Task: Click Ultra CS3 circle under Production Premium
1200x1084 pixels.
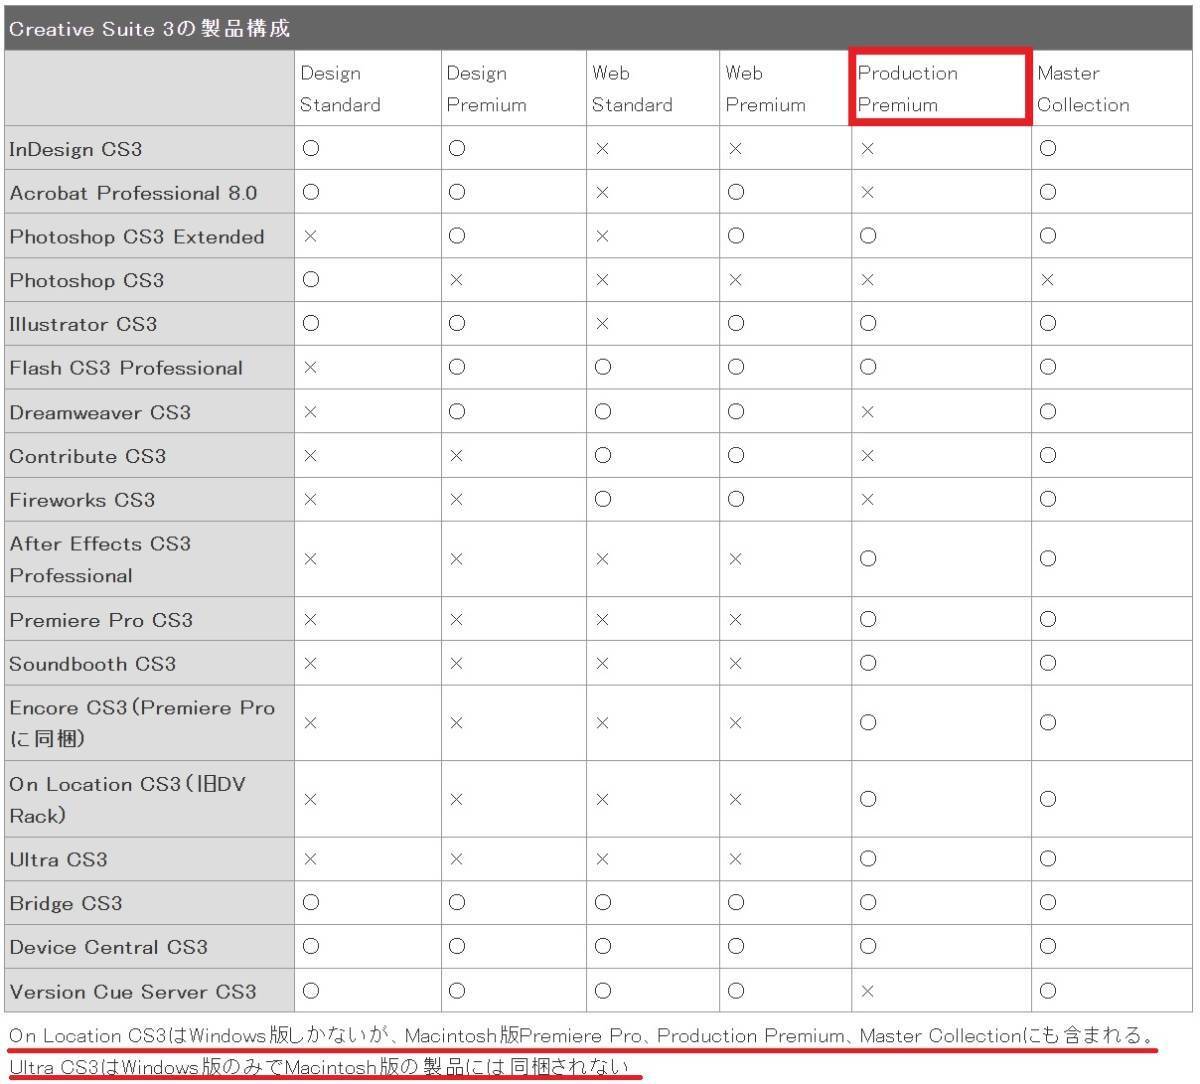Action: 868,859
